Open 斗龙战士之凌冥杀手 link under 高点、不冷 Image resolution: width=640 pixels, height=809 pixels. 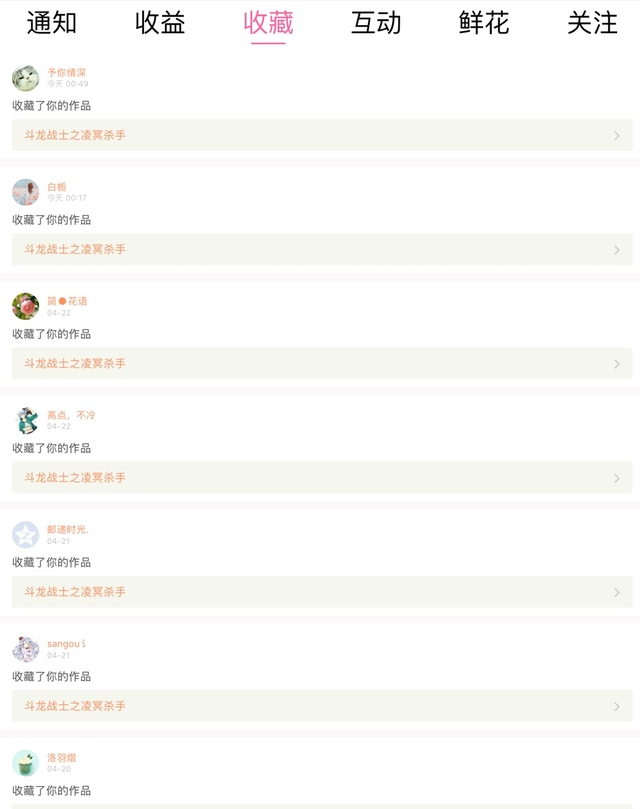click(76, 478)
